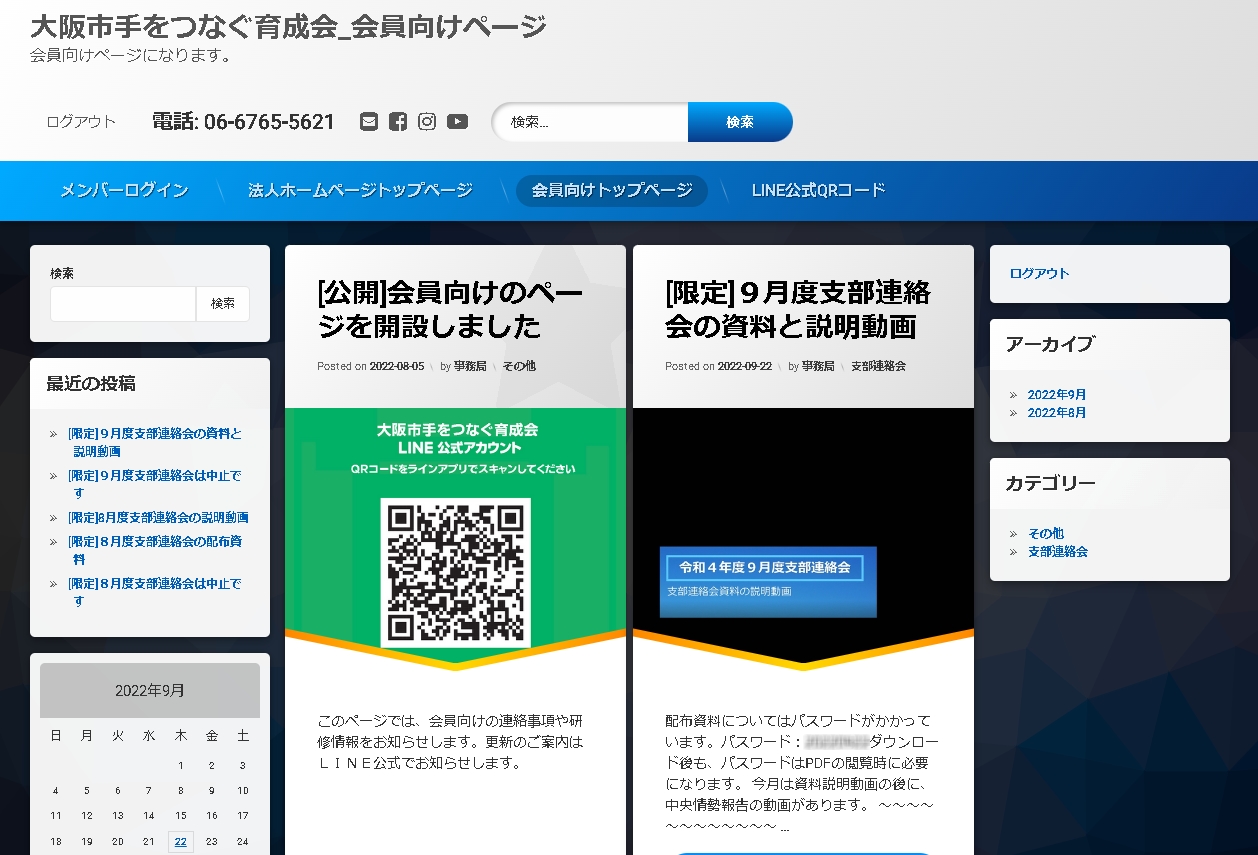
Task: Open recent post ８月度支部連絡会の配布資料
Action: point(155,550)
